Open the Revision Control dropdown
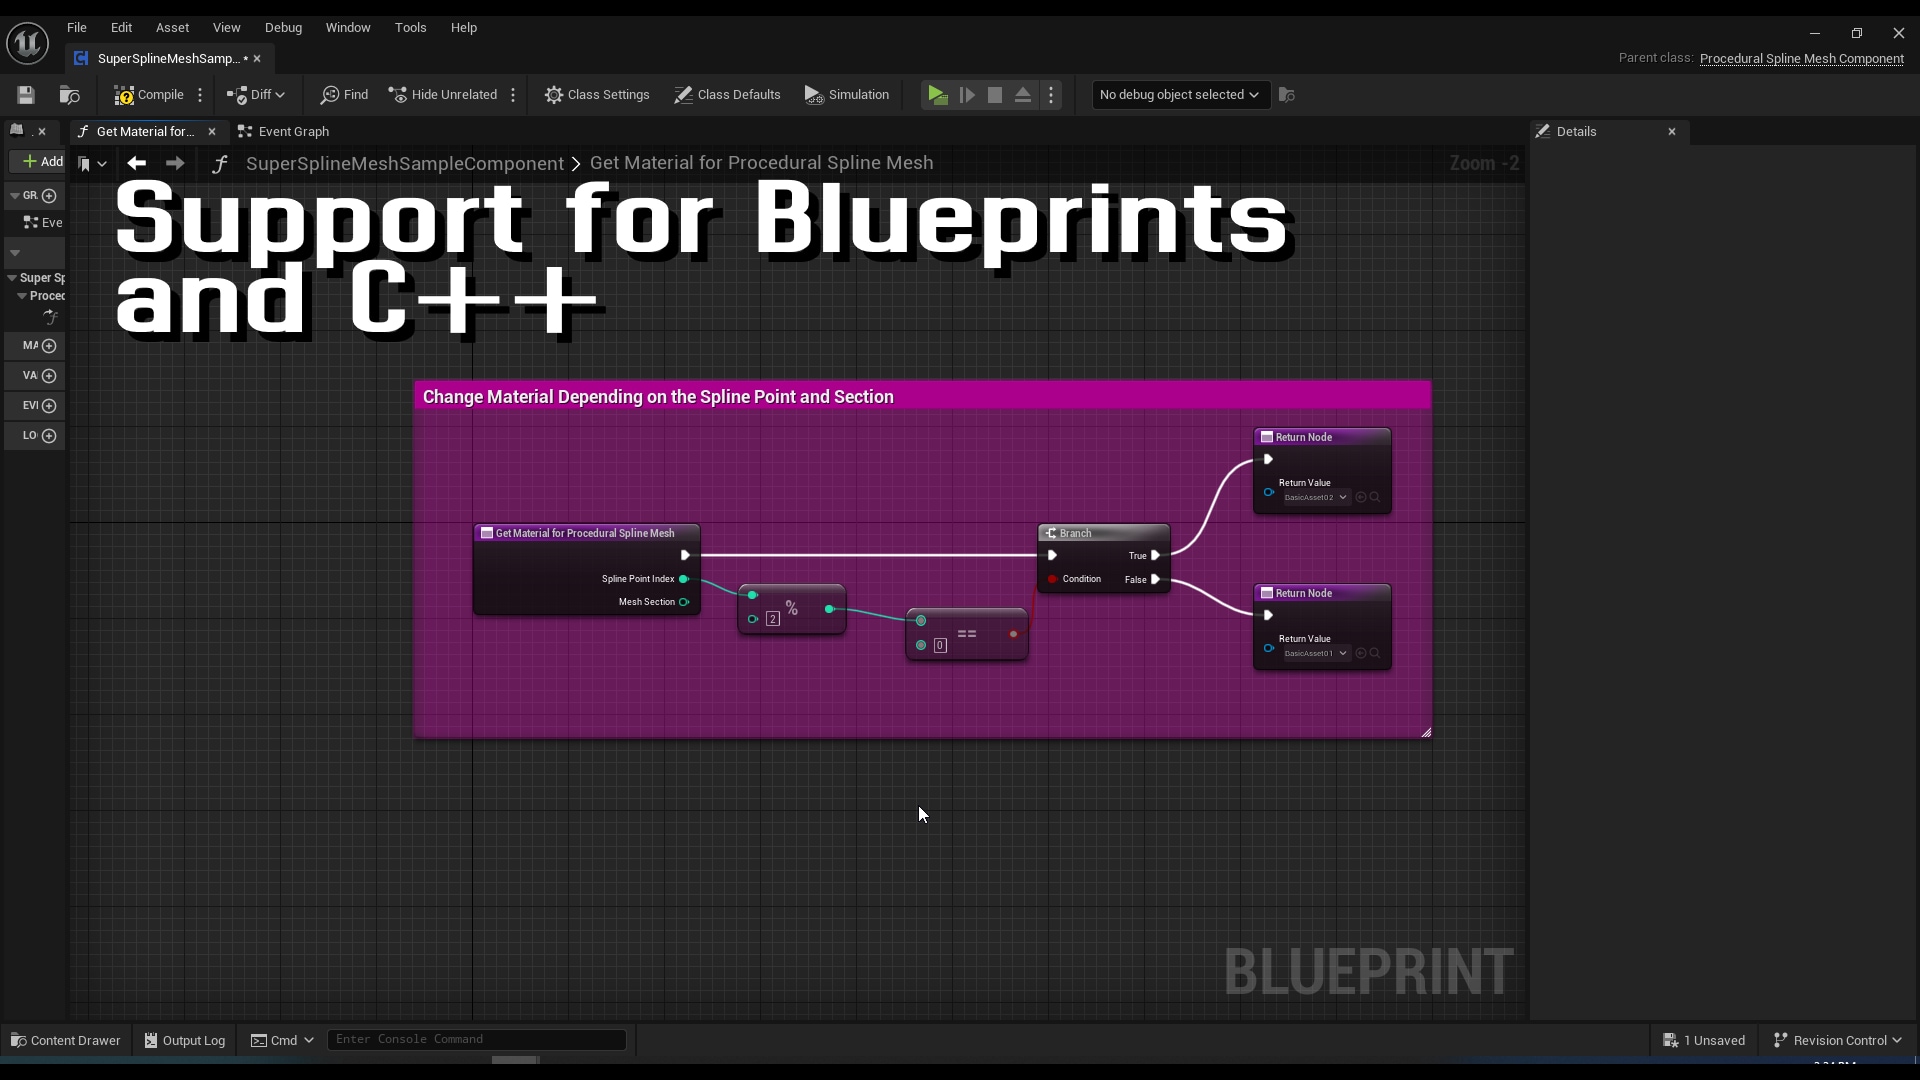 [x=1838, y=1040]
